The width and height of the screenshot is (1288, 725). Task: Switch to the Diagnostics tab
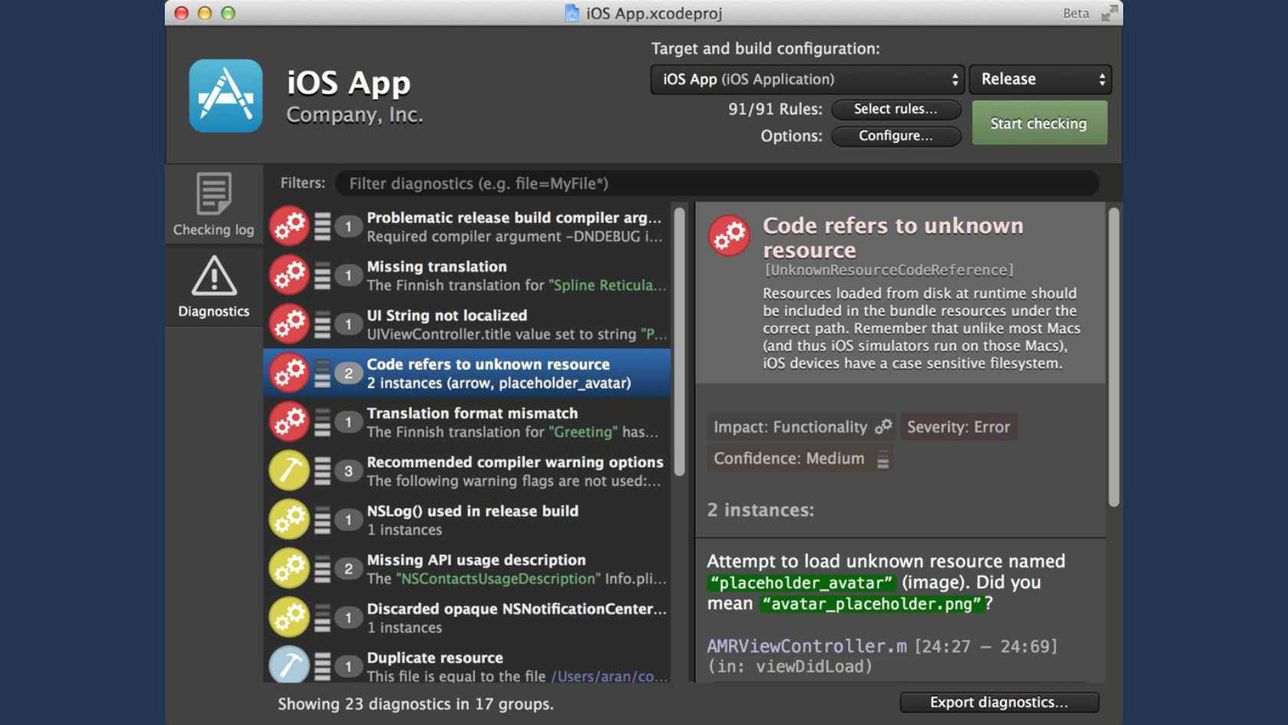point(214,286)
